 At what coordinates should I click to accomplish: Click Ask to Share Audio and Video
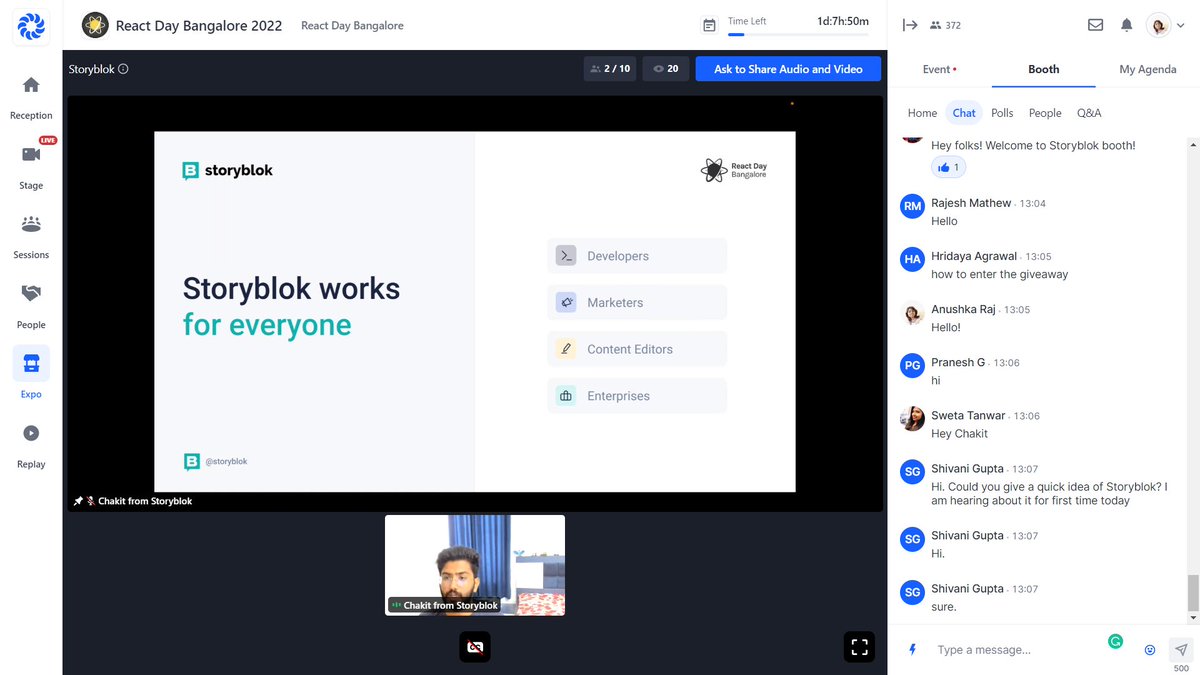788,69
